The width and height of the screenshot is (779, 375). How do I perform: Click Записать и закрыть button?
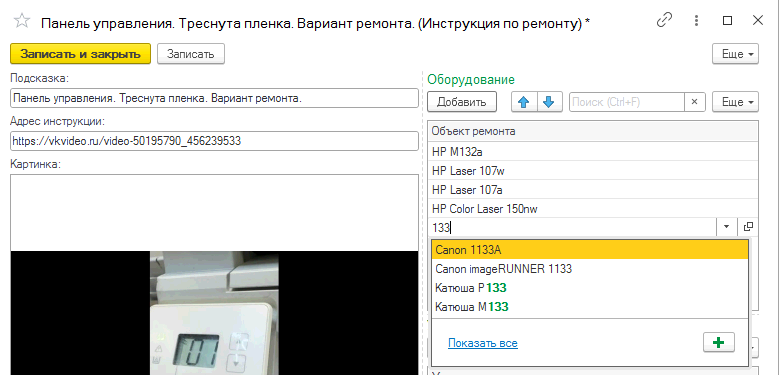click(x=80, y=54)
